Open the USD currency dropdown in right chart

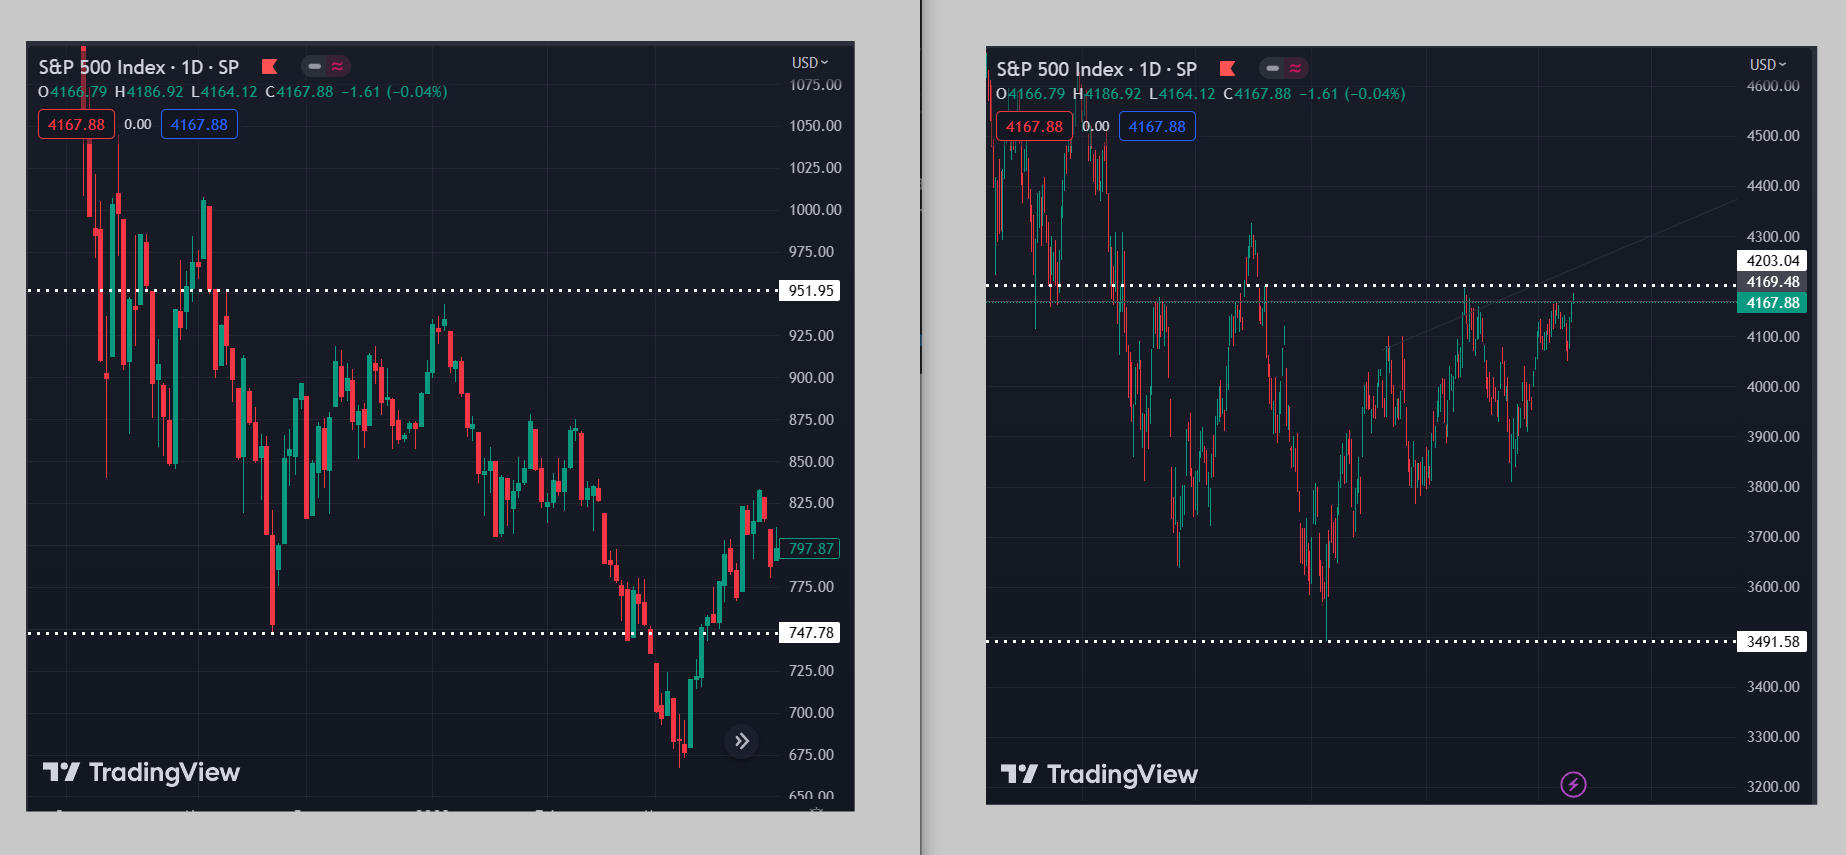(x=1767, y=65)
